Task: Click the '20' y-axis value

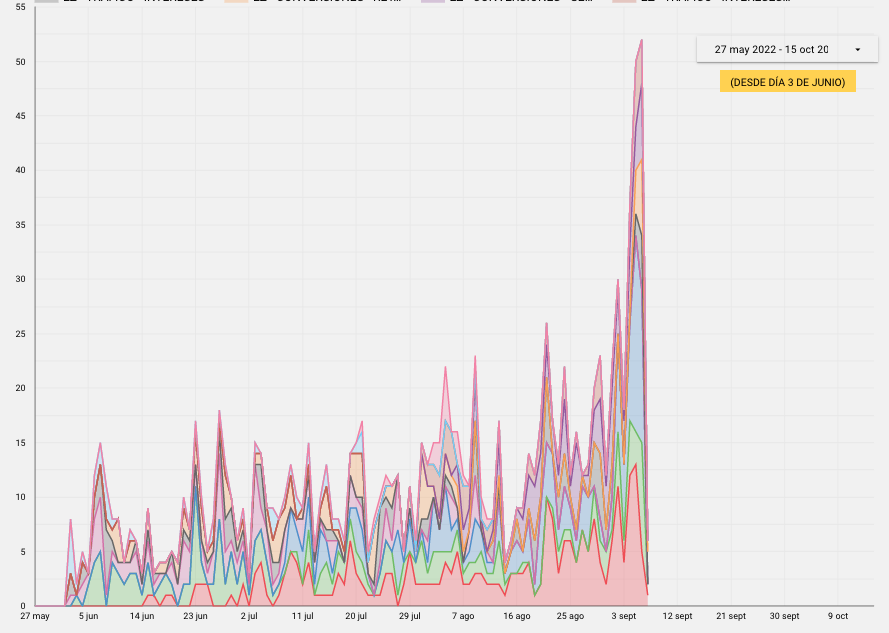Action: (20, 389)
